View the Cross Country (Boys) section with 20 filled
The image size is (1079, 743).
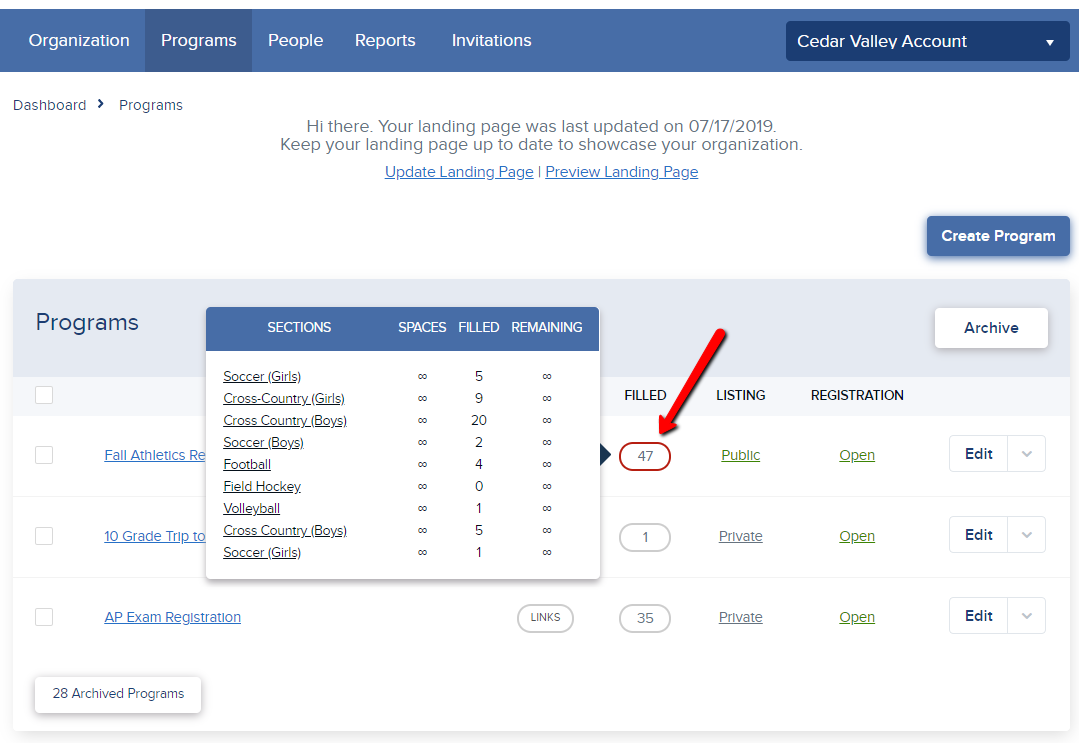point(284,420)
